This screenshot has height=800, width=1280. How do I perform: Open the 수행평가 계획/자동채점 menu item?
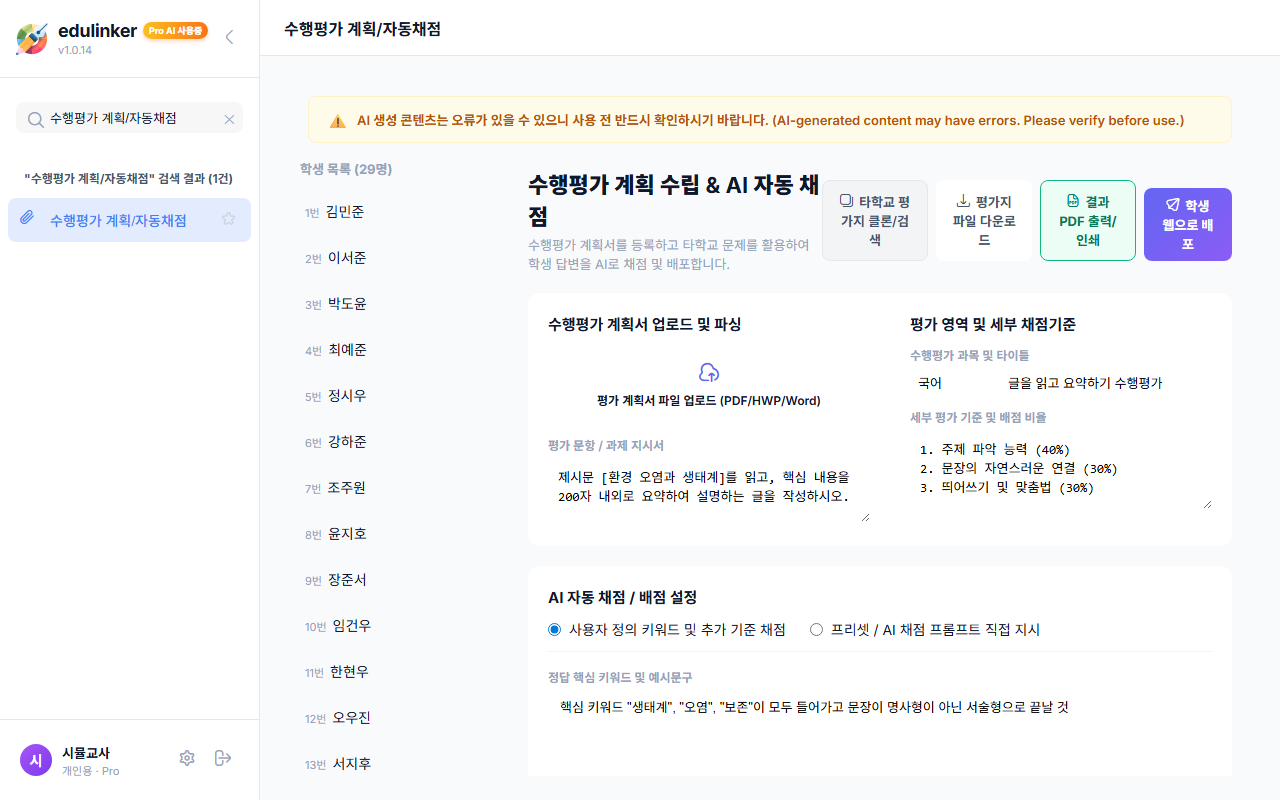(x=129, y=220)
